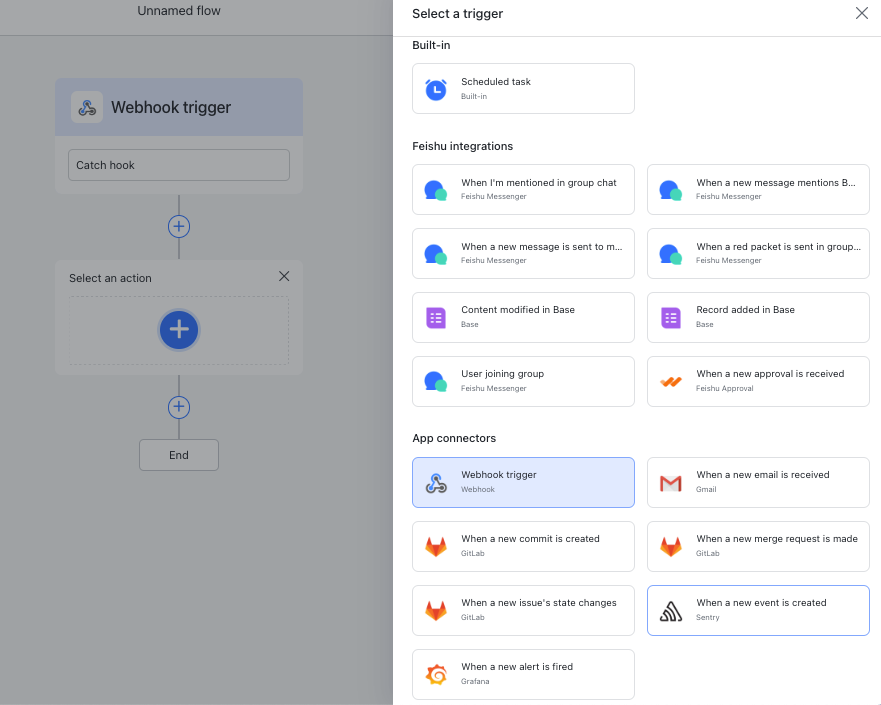Click GitLab icon for new merge request
The width and height of the screenshot is (881, 705).
click(671, 547)
